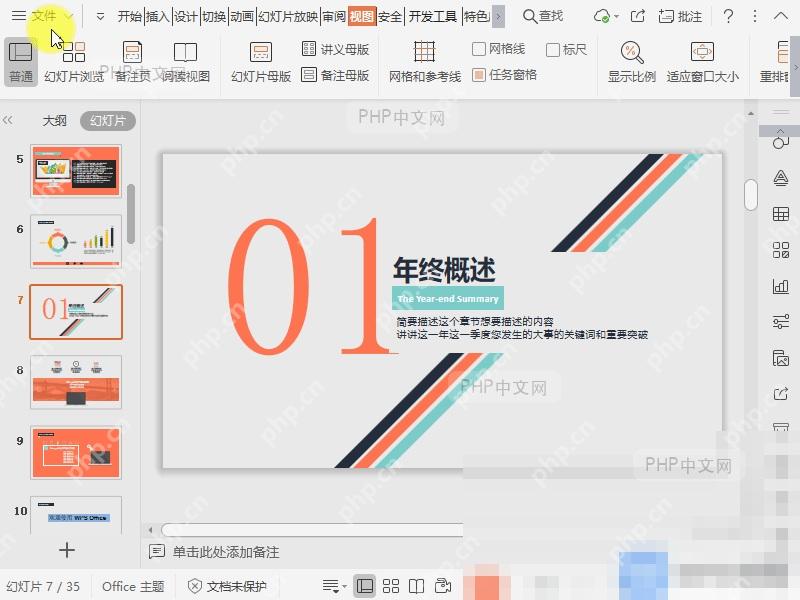
Task: Switch to reading view in status bar
Action: click(x=417, y=586)
